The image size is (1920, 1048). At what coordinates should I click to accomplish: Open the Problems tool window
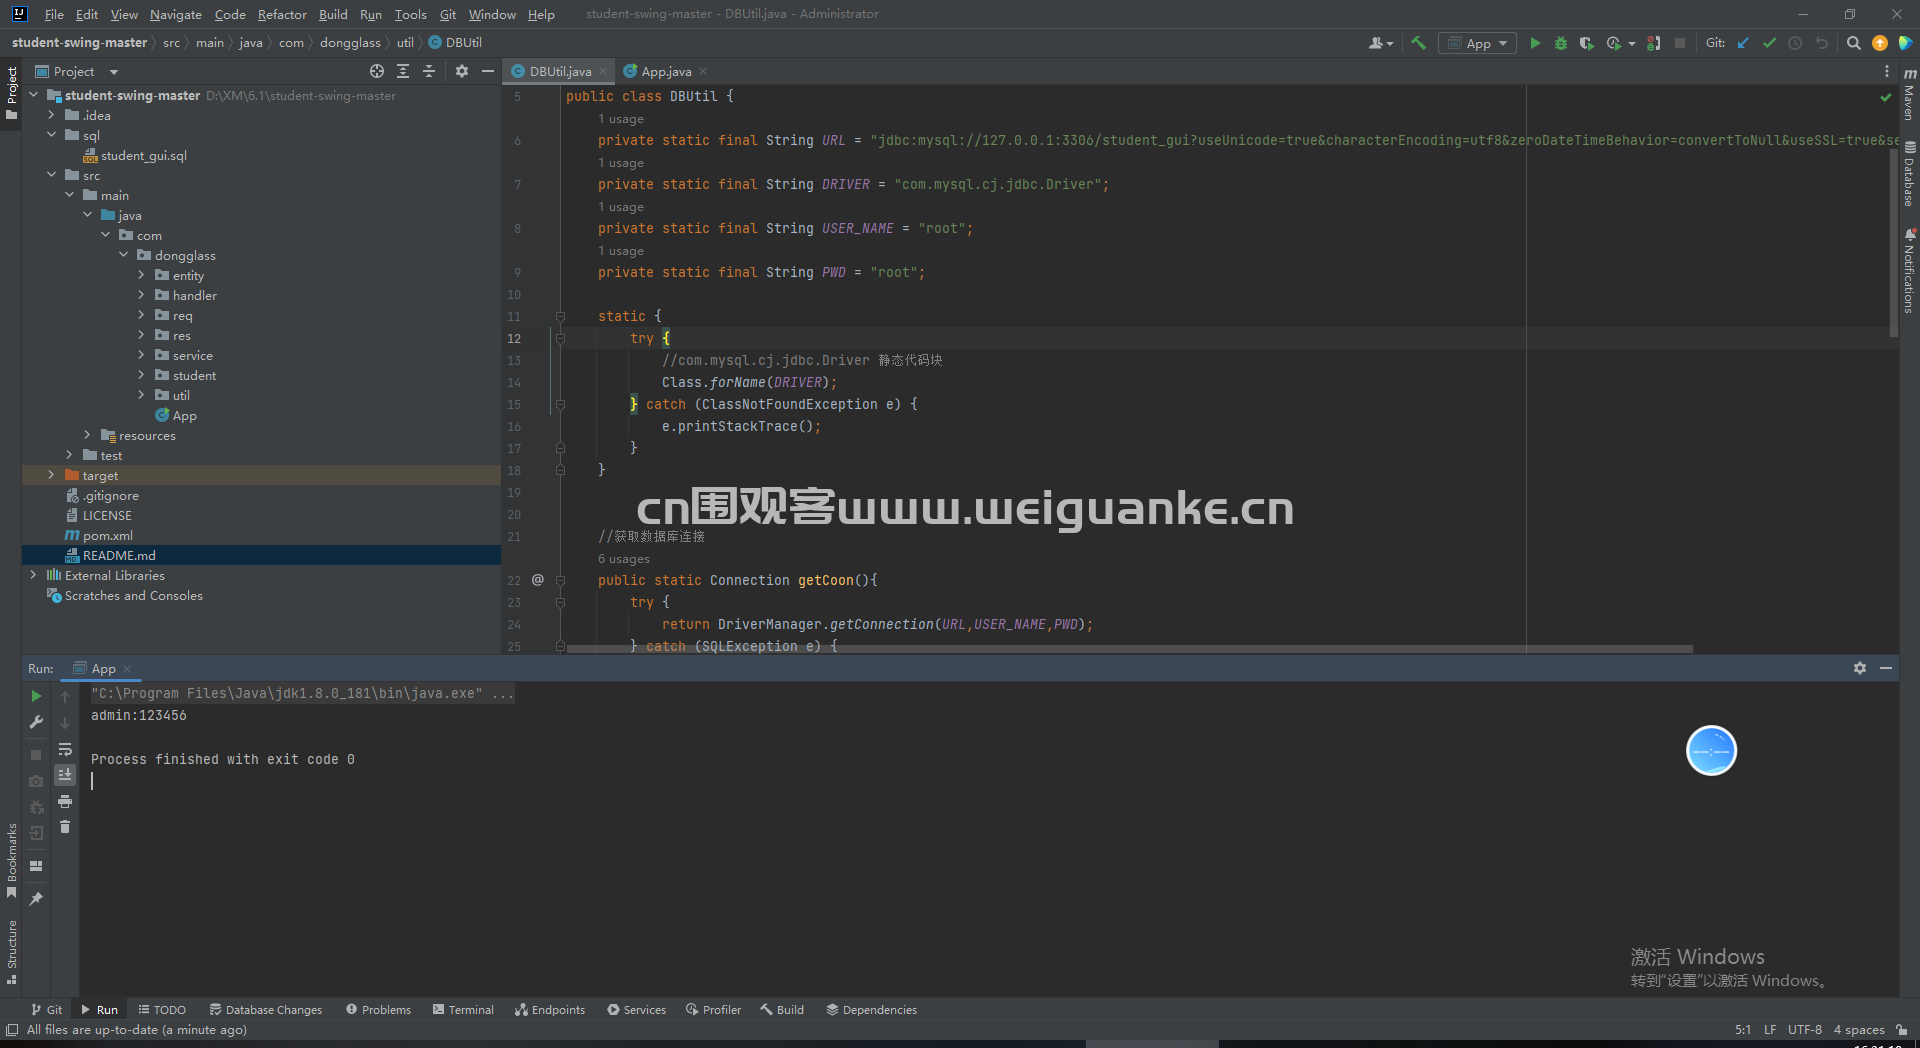379,1010
